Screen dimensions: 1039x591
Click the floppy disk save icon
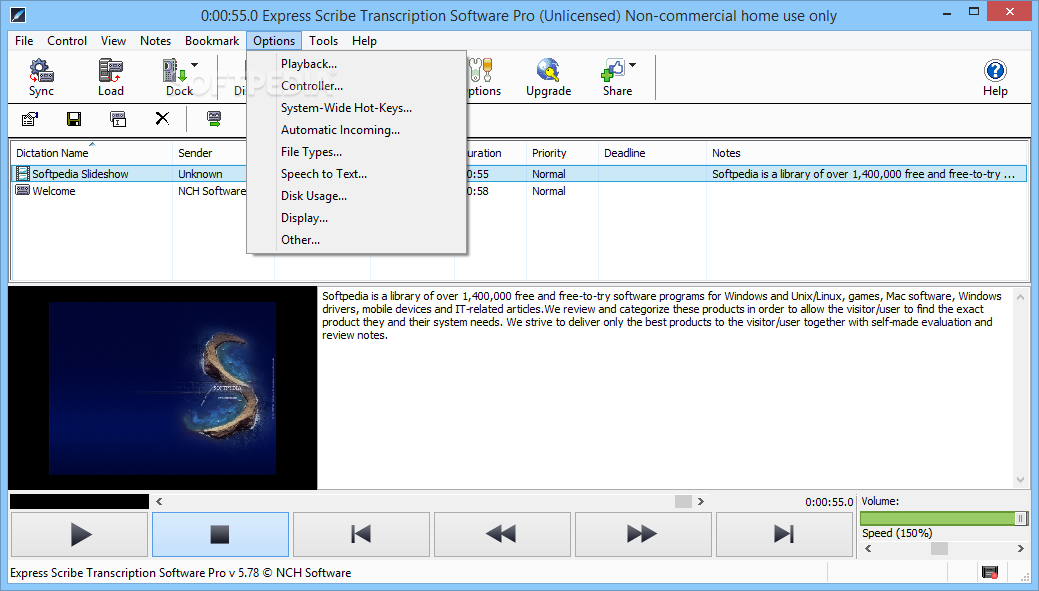74,119
